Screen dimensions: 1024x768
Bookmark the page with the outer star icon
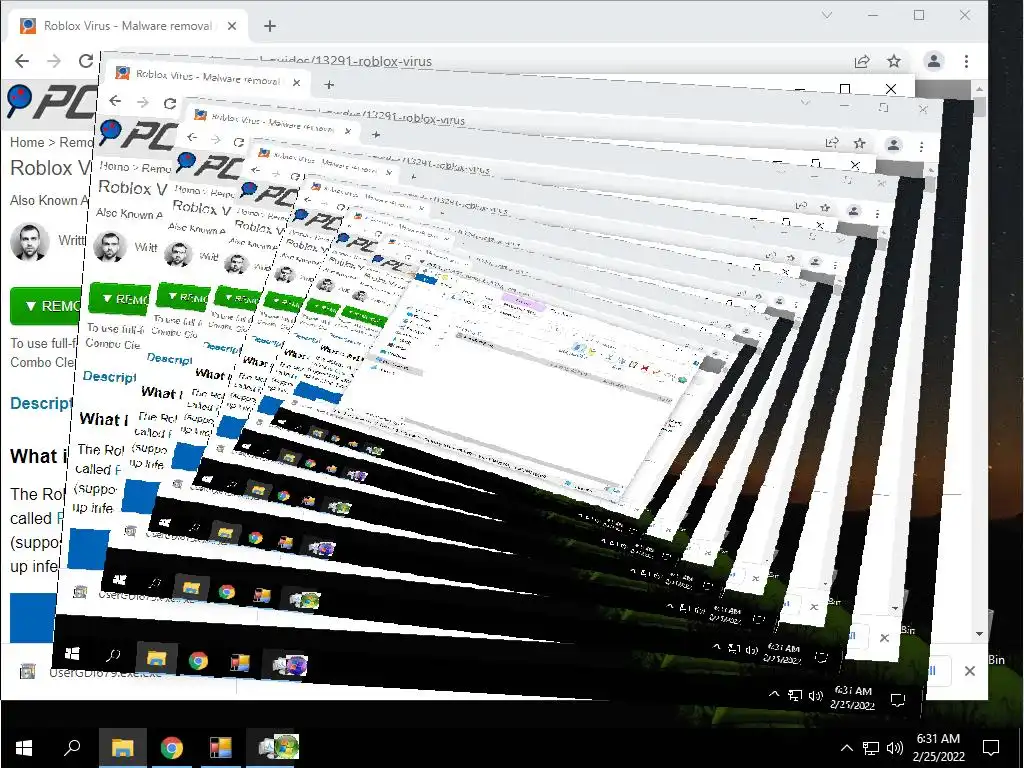click(894, 61)
